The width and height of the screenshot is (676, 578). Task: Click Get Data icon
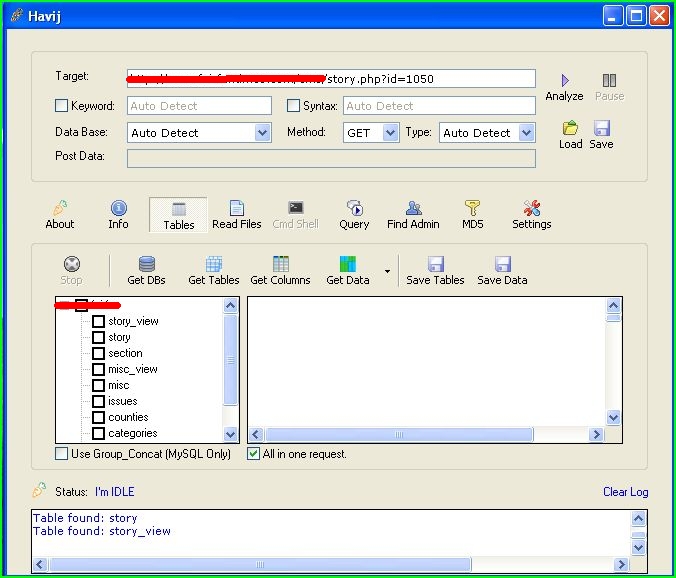click(348, 264)
